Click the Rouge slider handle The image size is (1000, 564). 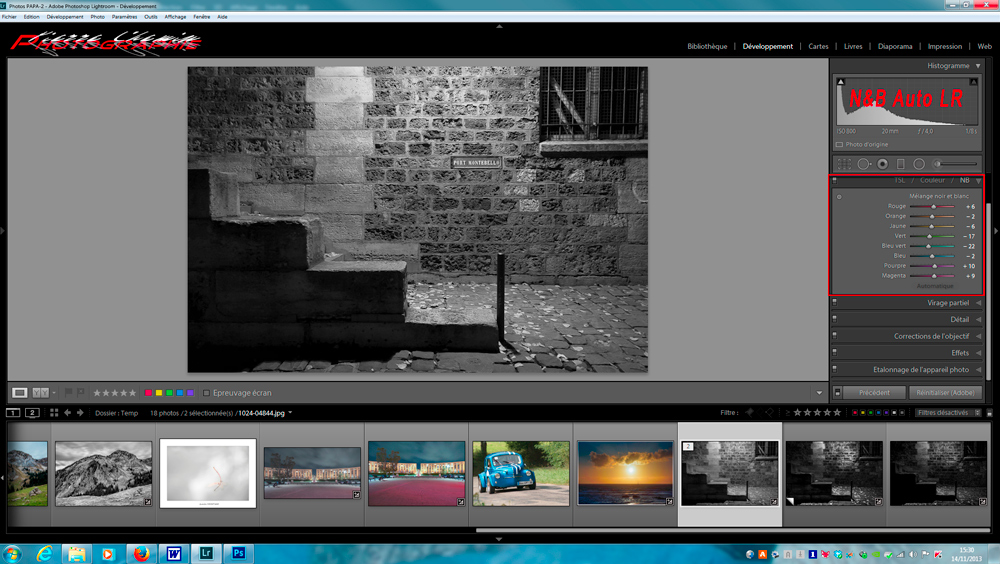coord(933,207)
